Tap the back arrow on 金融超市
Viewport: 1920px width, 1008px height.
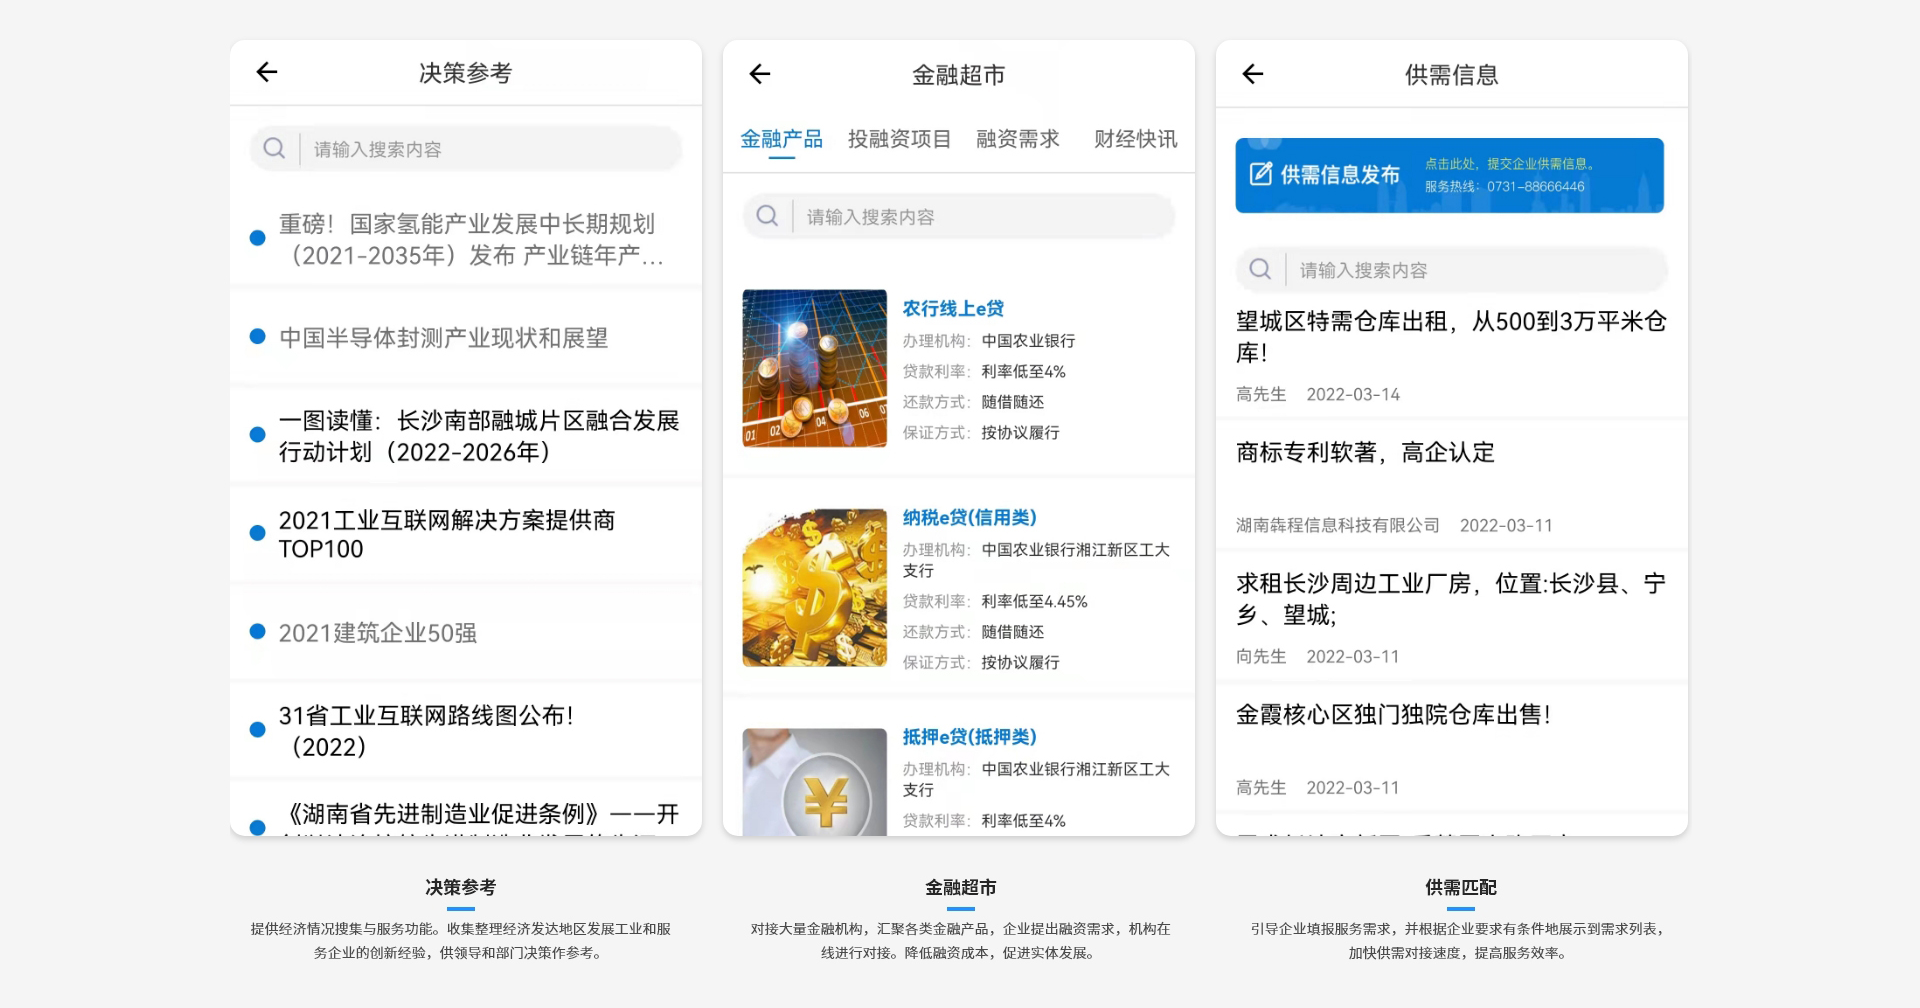[x=760, y=74]
